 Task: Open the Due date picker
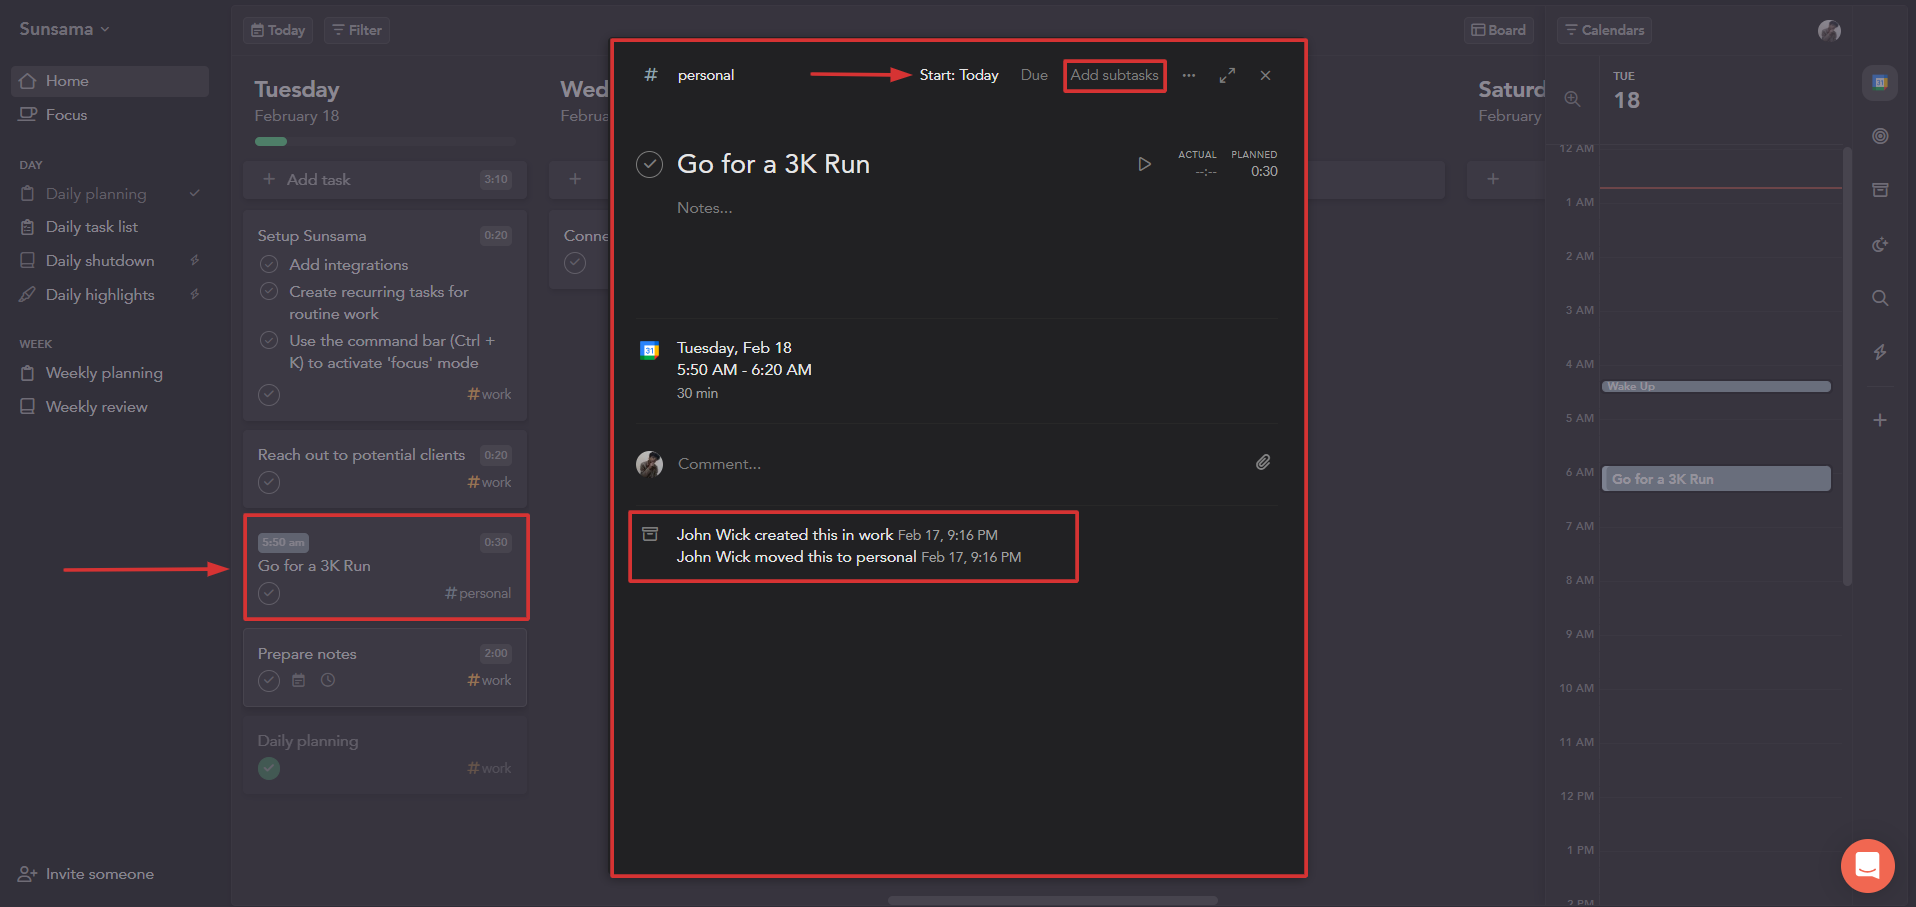(x=1034, y=75)
